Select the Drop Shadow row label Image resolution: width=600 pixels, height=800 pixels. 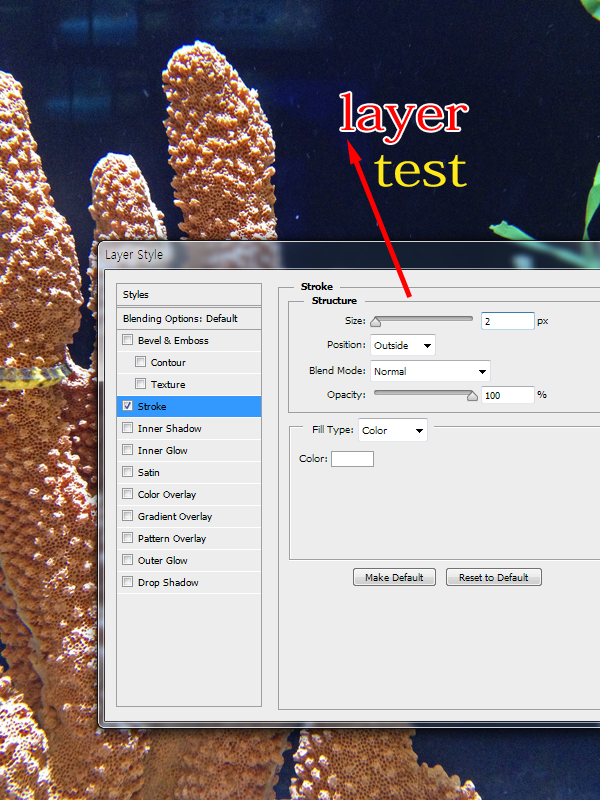(x=168, y=583)
